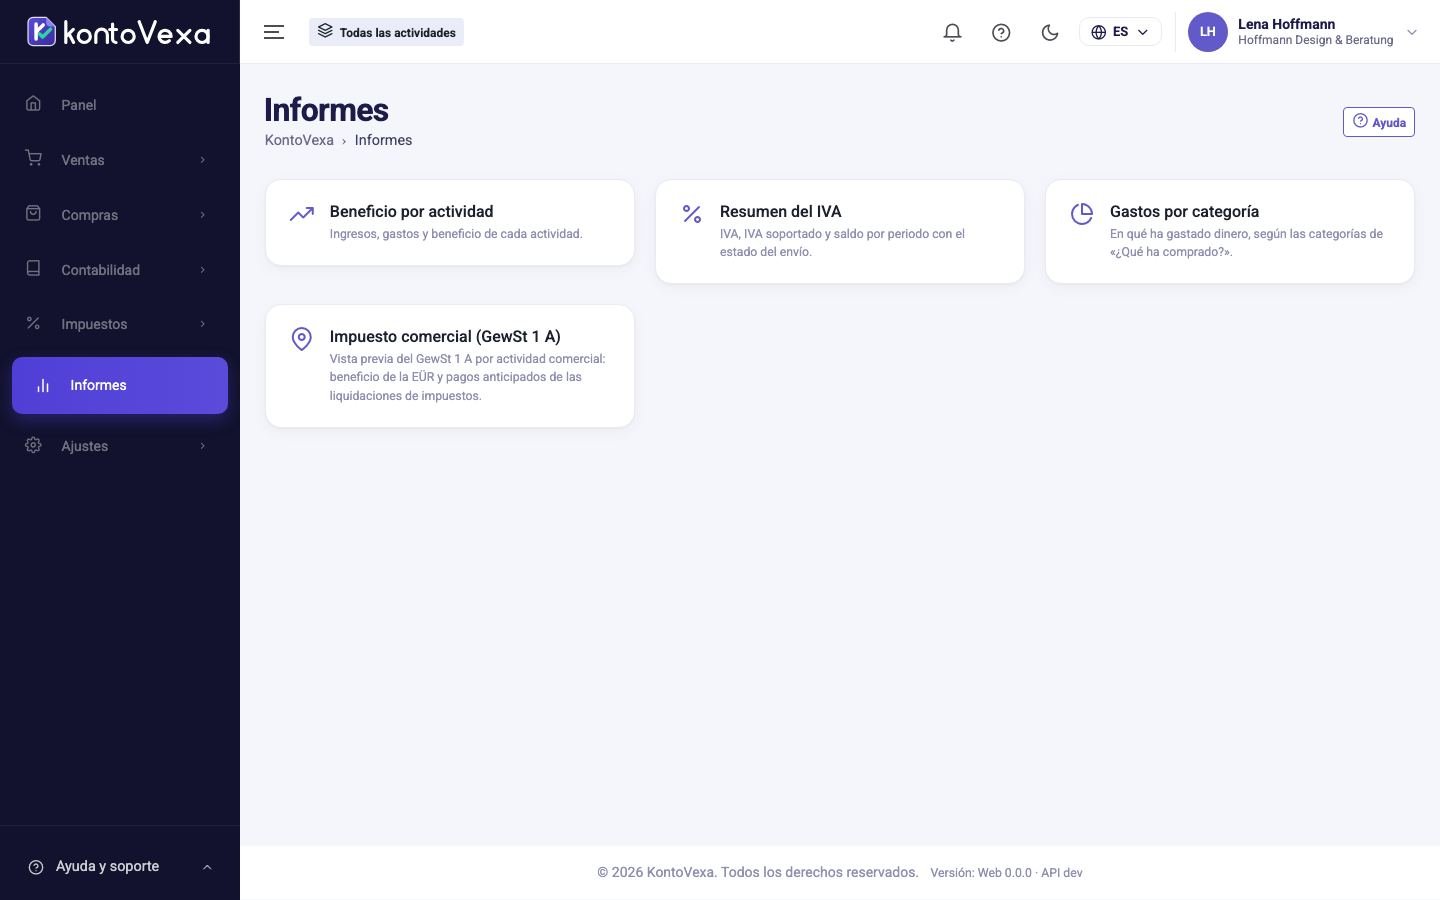Switch to dark mode with moon icon

1050,32
